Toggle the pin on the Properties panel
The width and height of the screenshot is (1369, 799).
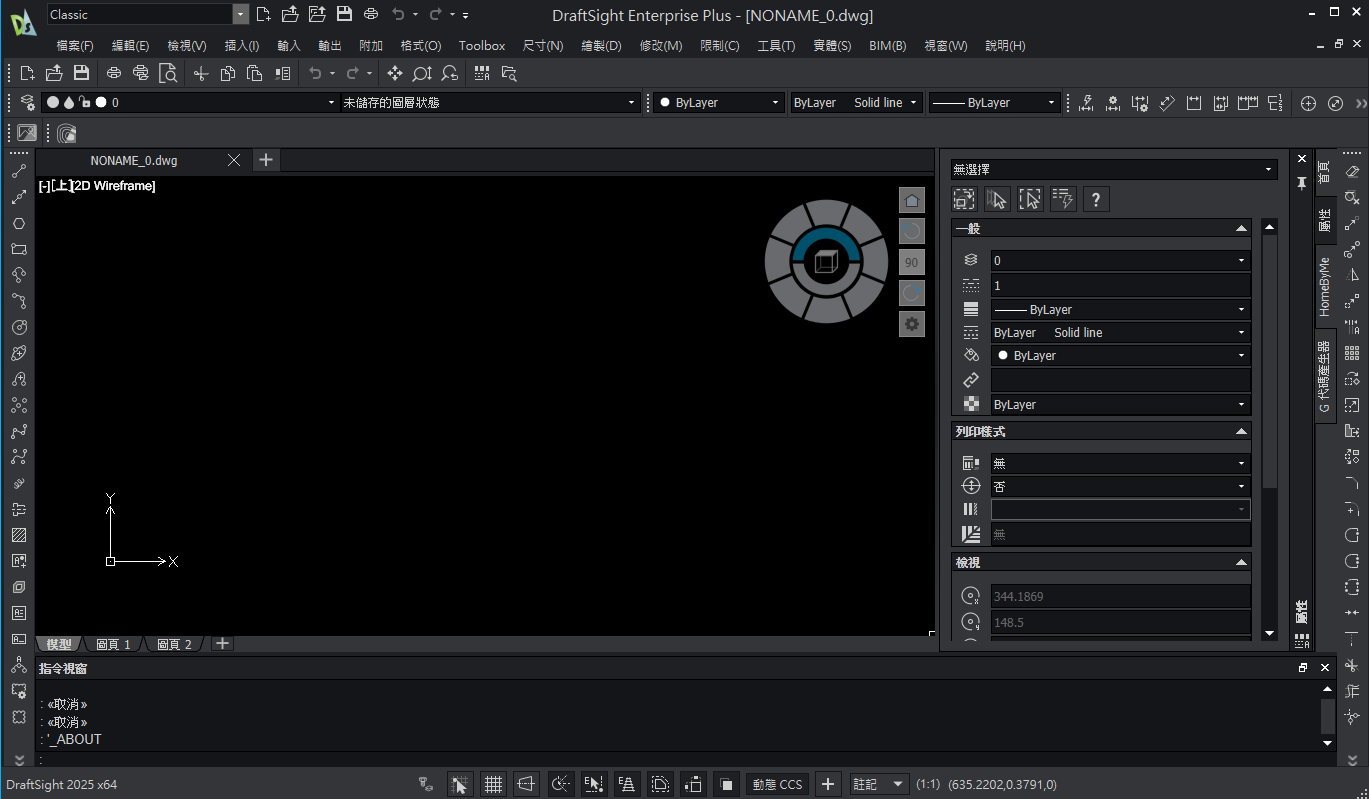pos(1302,183)
